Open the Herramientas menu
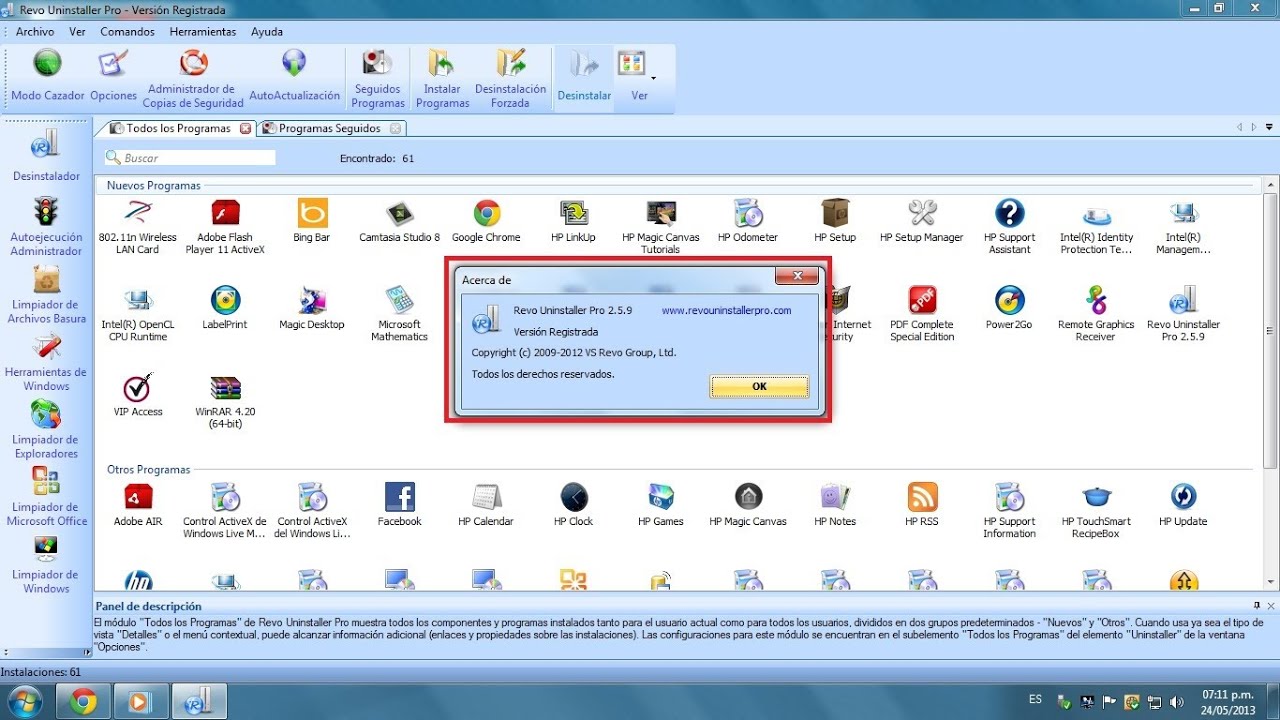 click(x=203, y=32)
